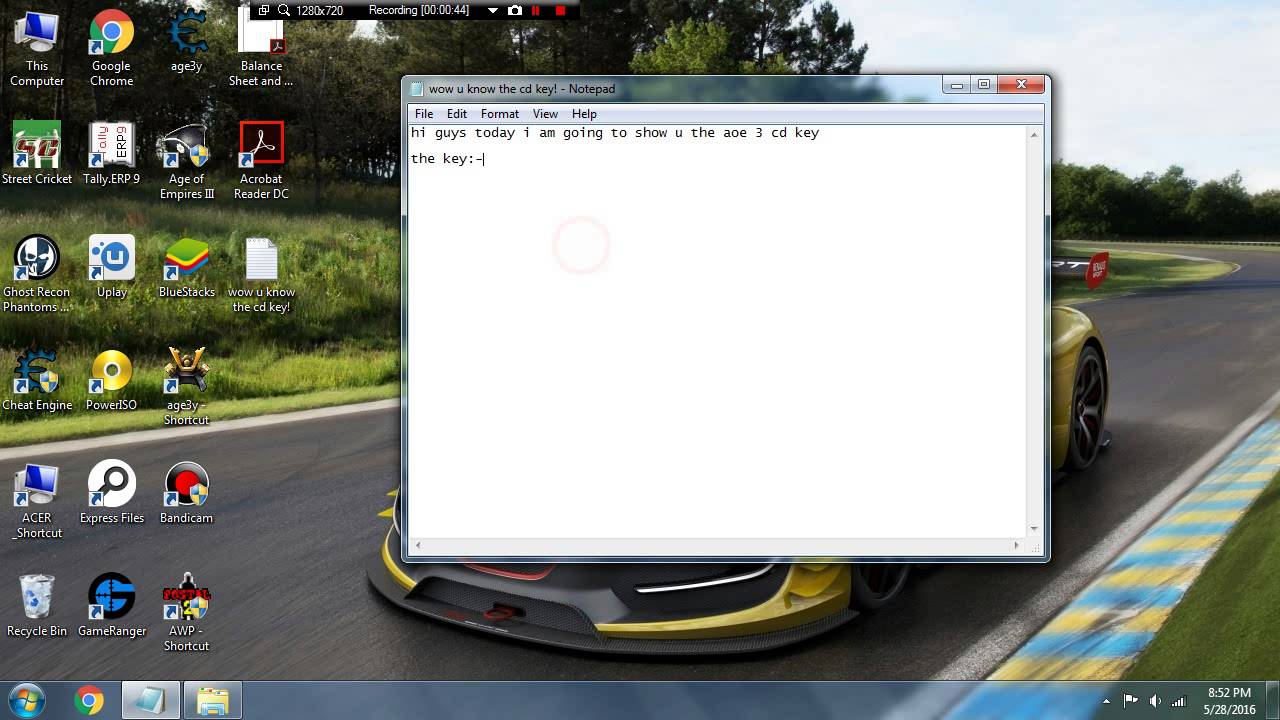This screenshot has width=1280, height=720.
Task: Click Notepad vertical scrollbar up arrow
Action: (x=1035, y=134)
